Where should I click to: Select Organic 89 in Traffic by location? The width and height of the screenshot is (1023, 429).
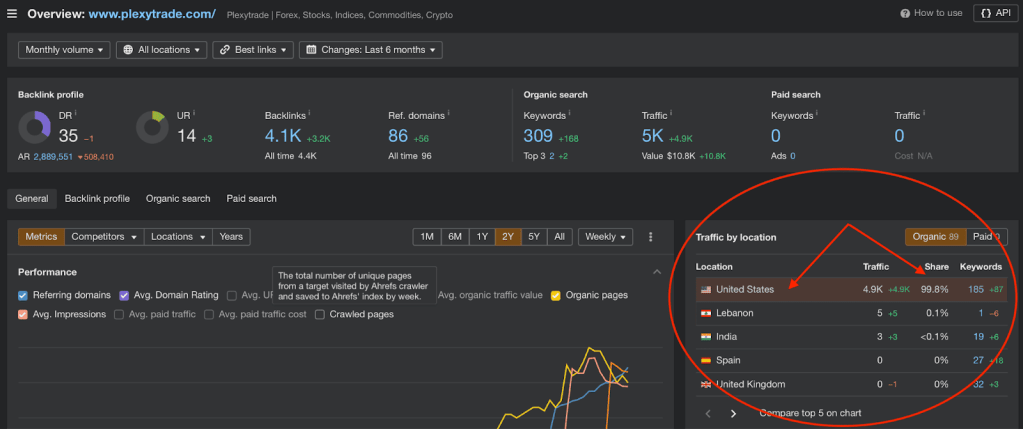click(935, 237)
